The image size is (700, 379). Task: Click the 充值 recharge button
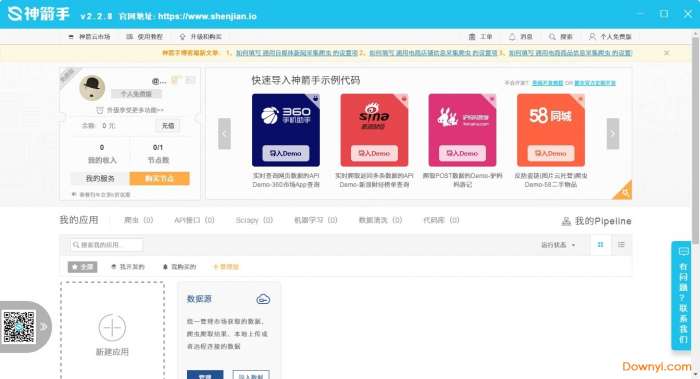[168, 126]
